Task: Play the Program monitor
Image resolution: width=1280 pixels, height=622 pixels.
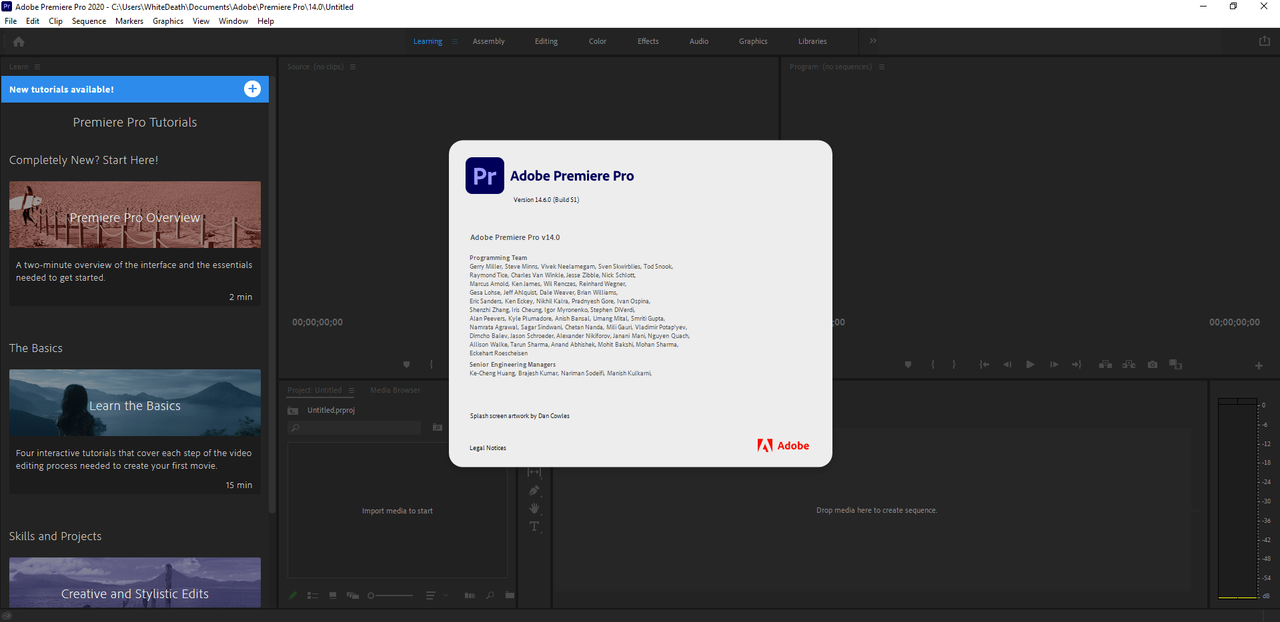Action: (1030, 365)
